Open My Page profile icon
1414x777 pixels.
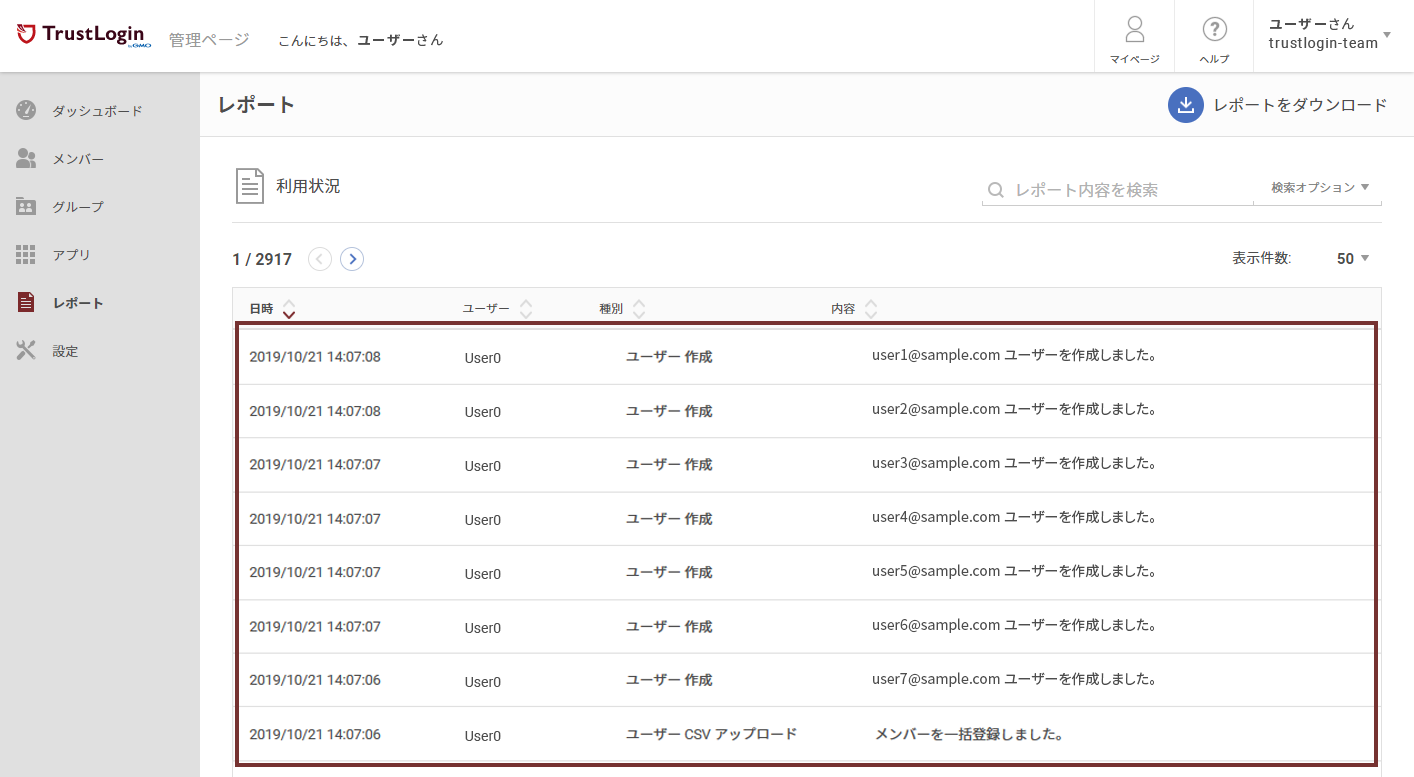coord(1134,30)
